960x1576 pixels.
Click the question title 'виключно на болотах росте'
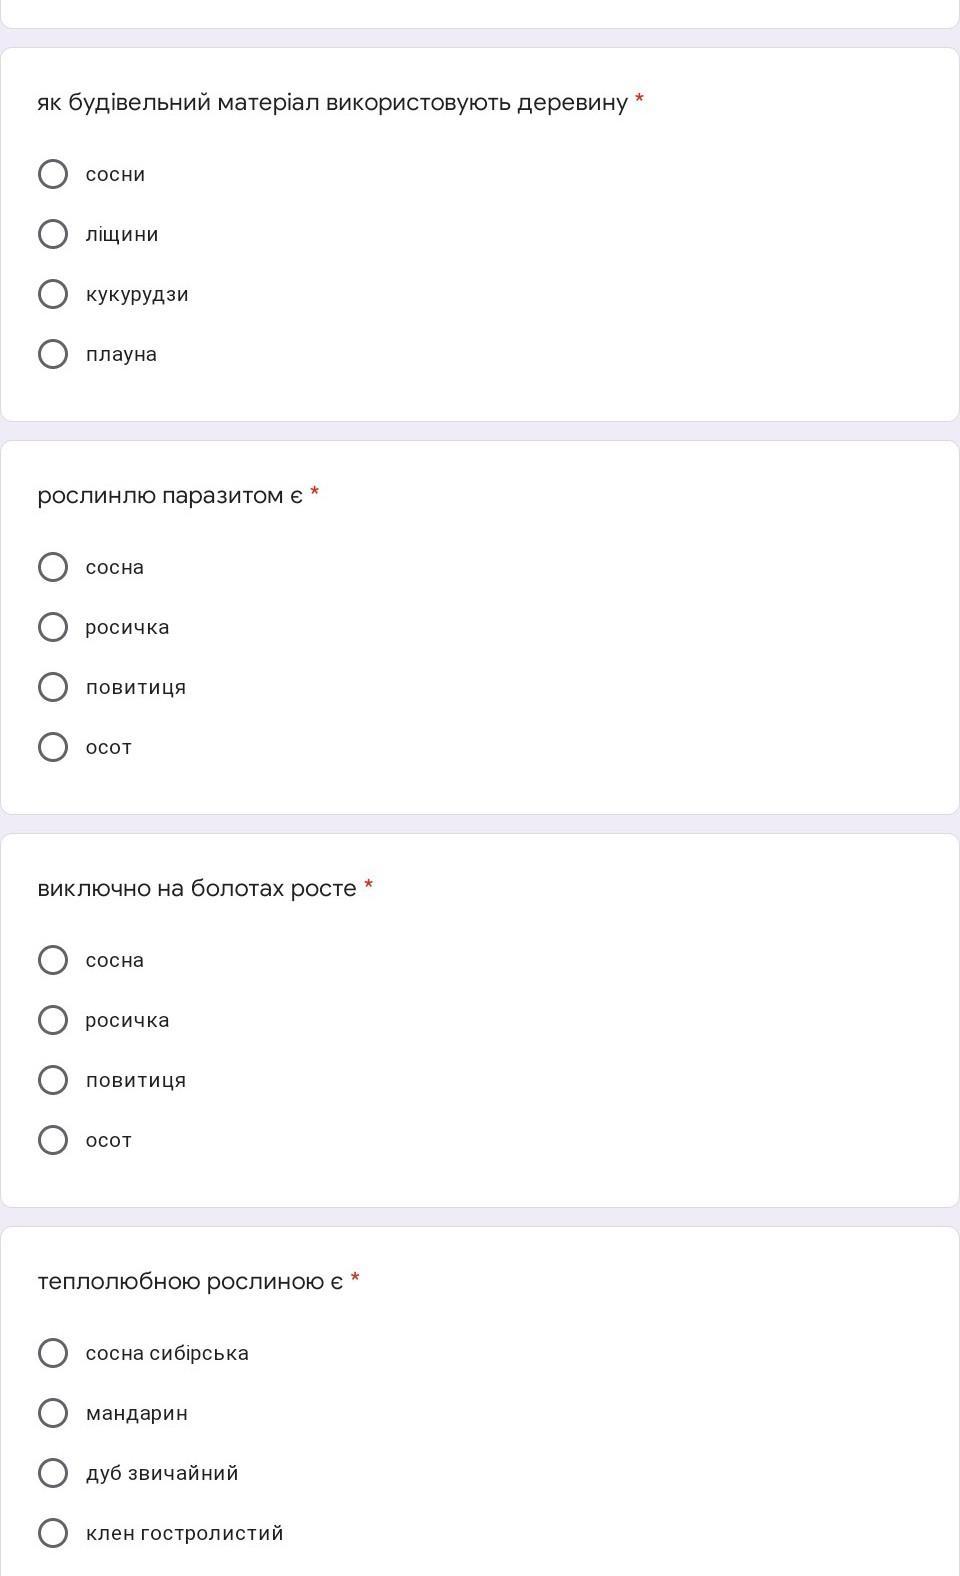[197, 888]
